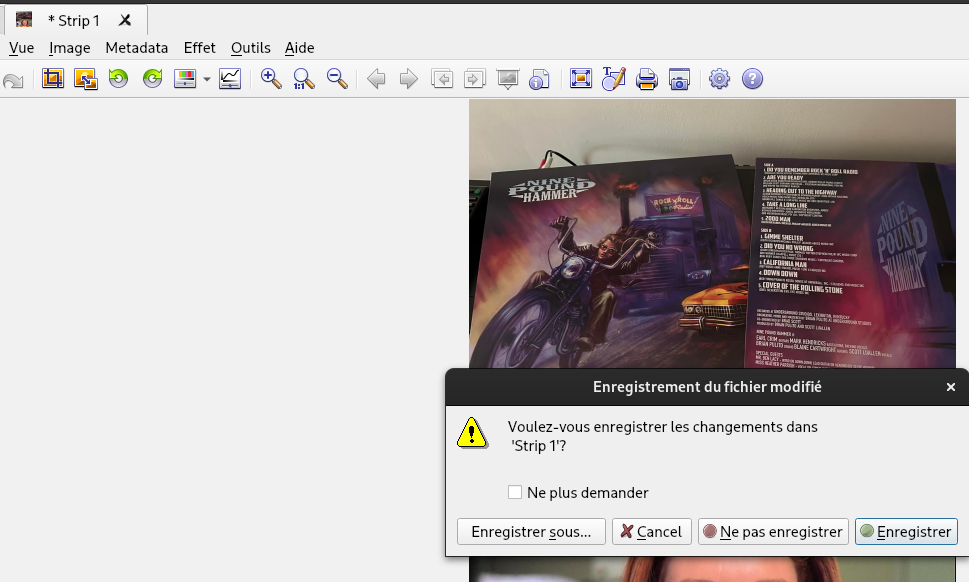Click the warning icon in dialog
The width and height of the screenshot is (969, 582).
tap(472, 432)
